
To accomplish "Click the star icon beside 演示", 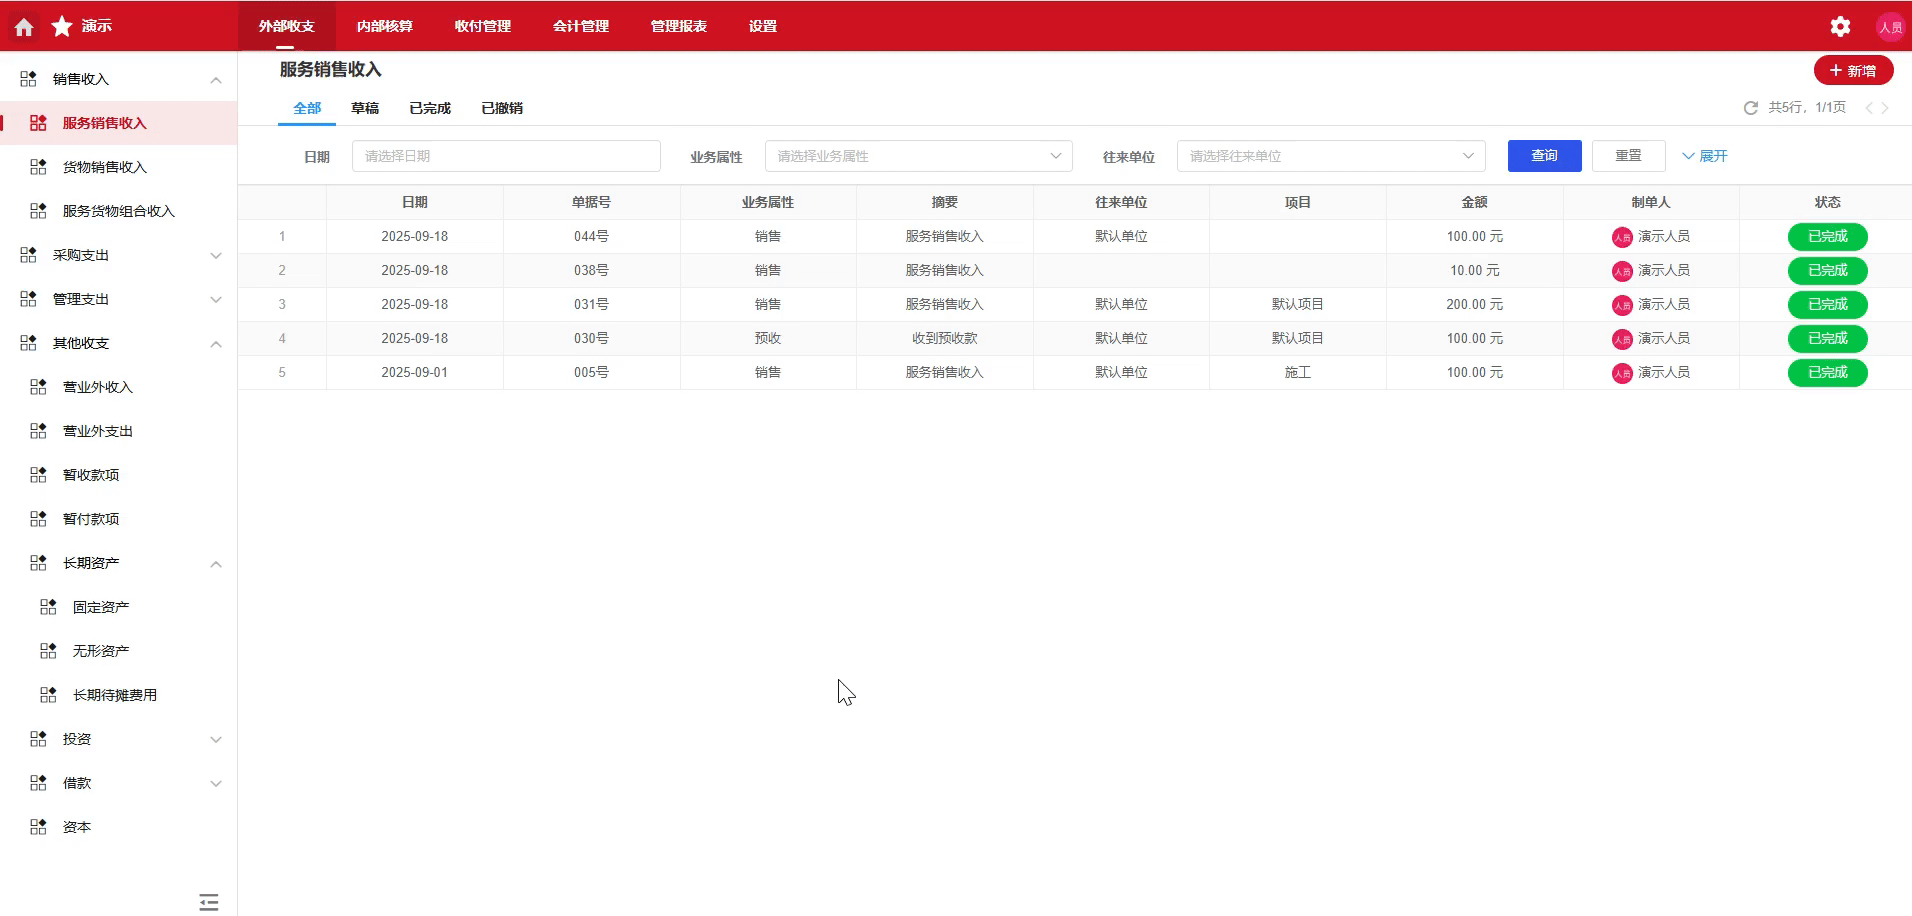I will (61, 26).
